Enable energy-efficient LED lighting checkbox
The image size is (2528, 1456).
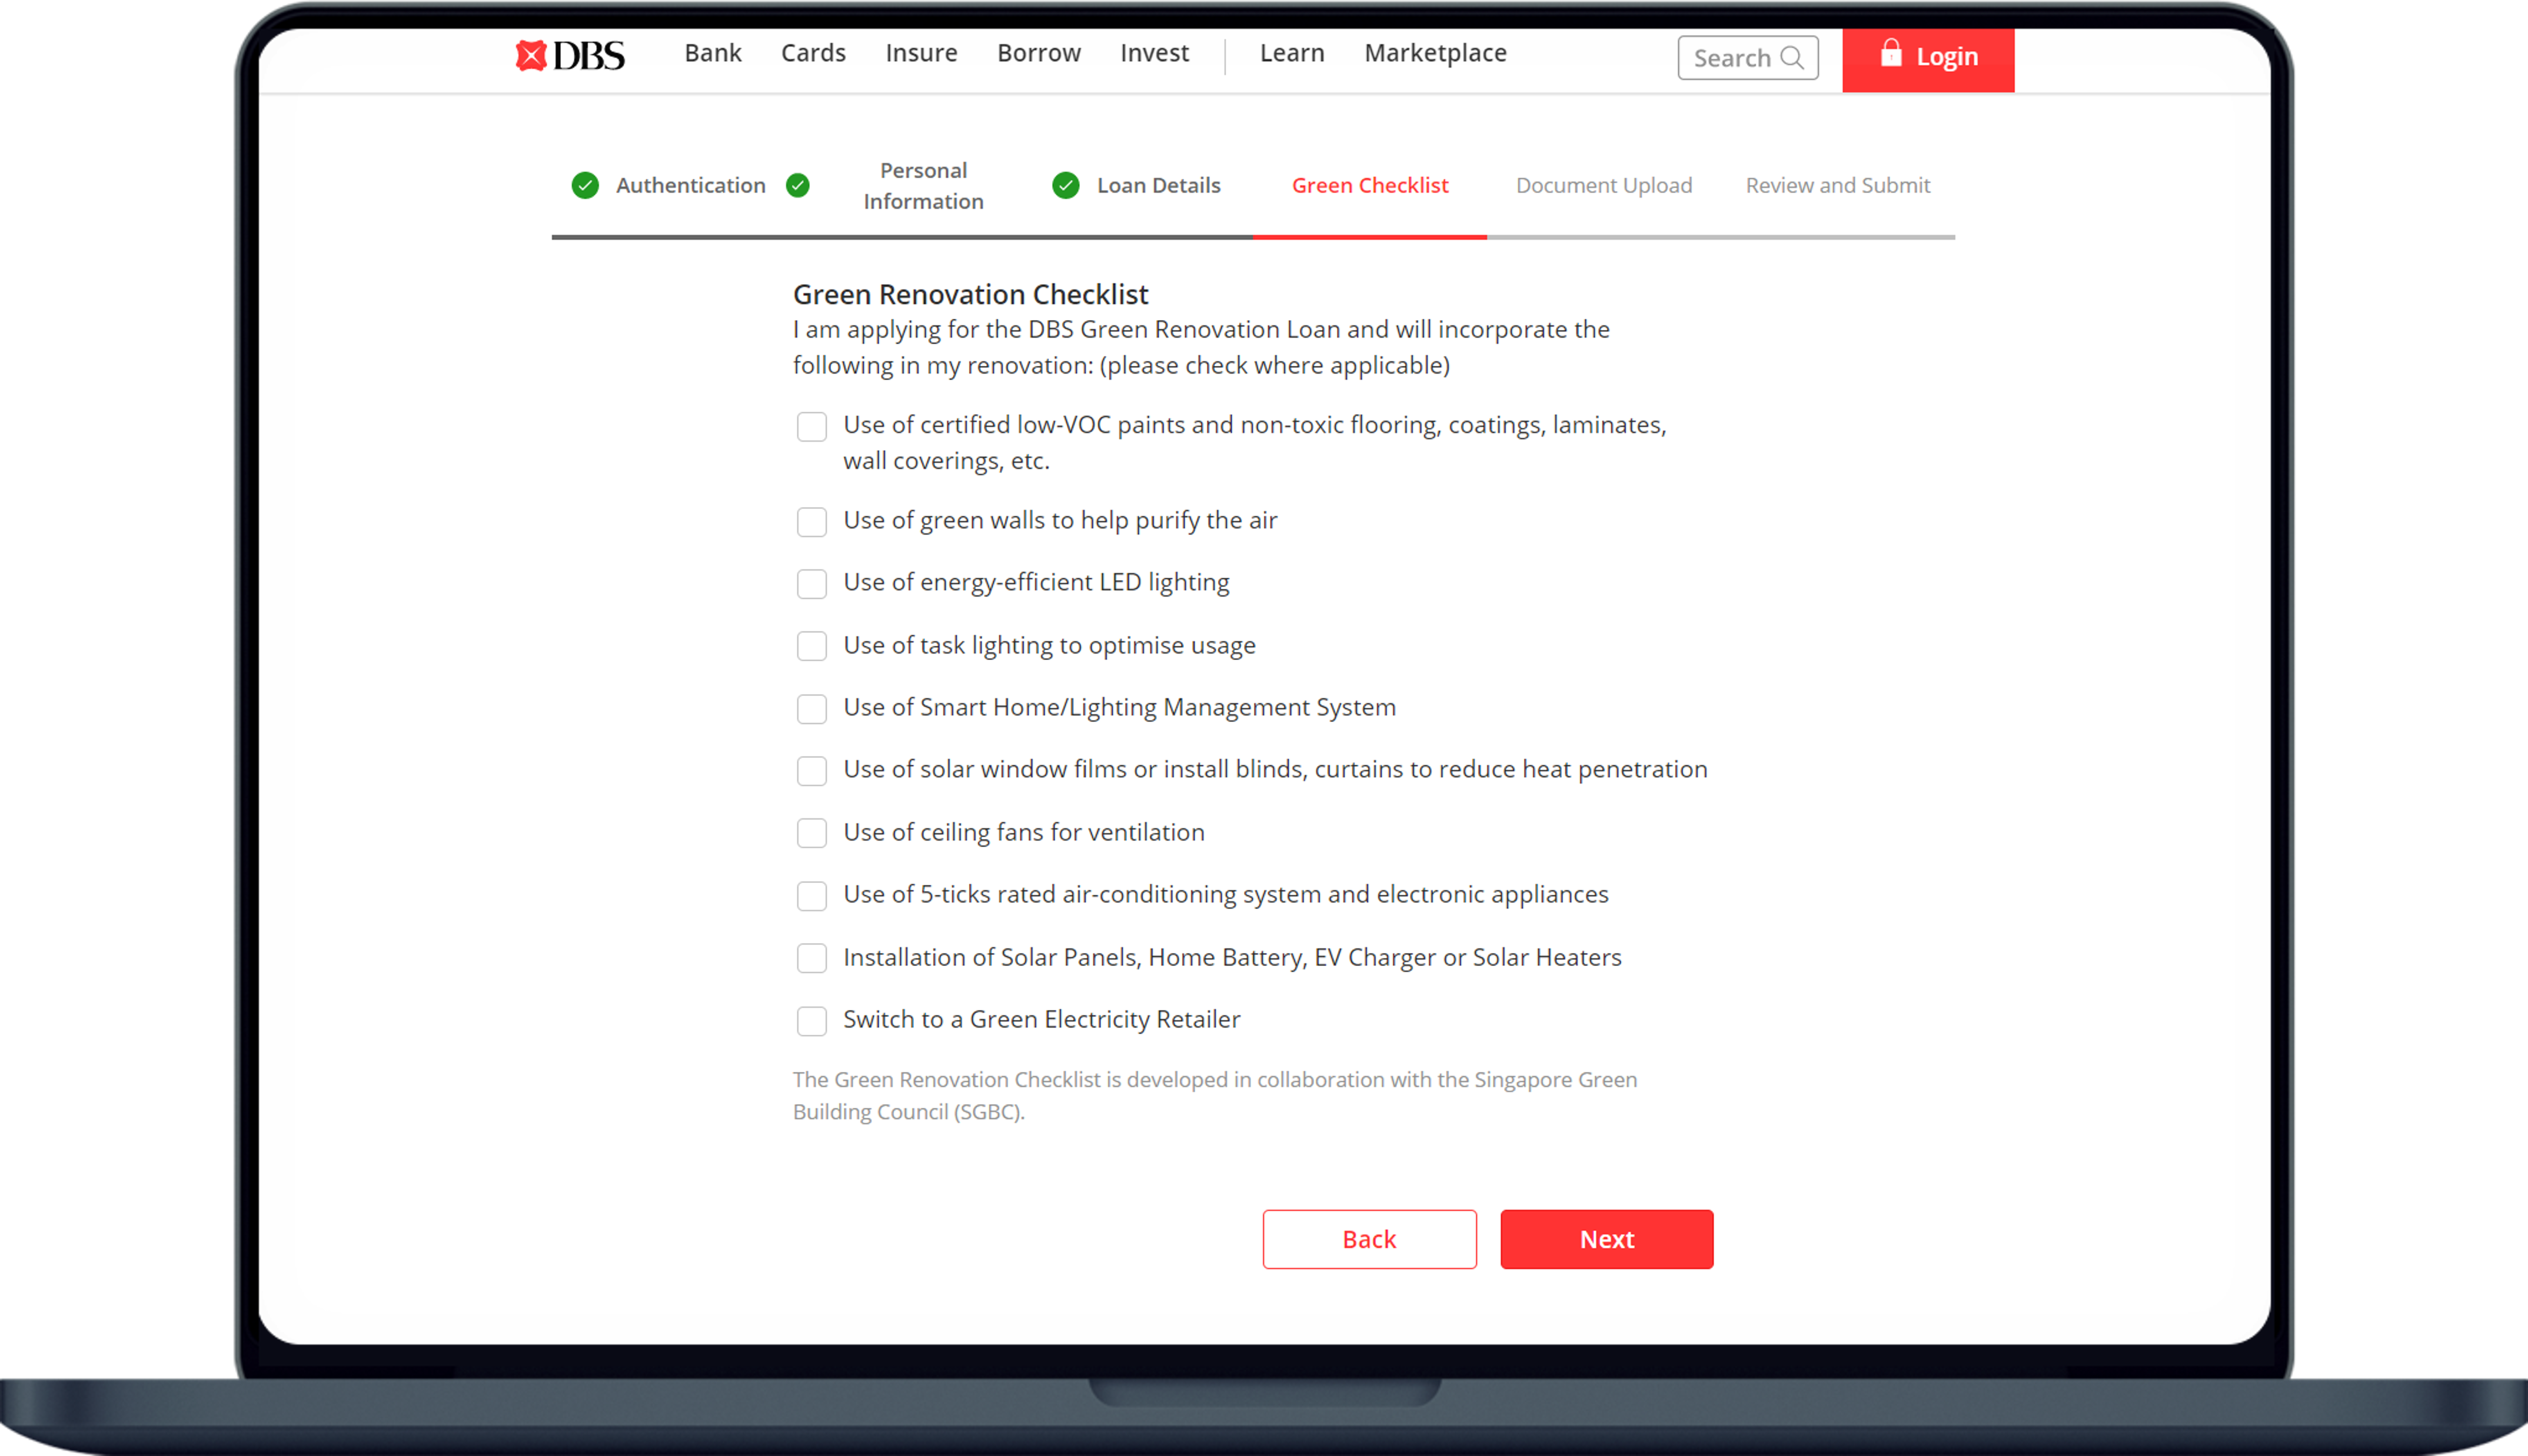[812, 584]
